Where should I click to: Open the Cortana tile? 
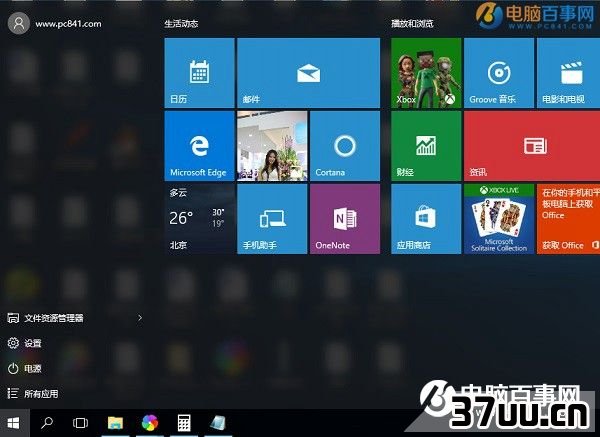(x=345, y=146)
